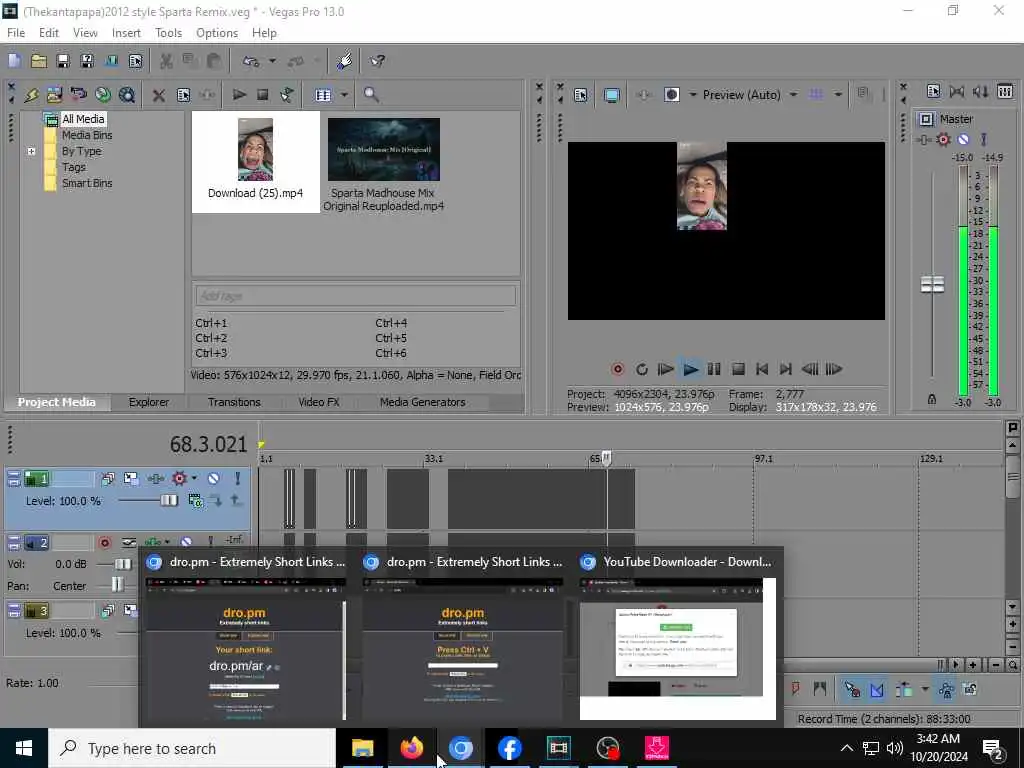Viewport: 1024px width, 768px height.
Task: Go to End of project
Action: (x=786, y=370)
